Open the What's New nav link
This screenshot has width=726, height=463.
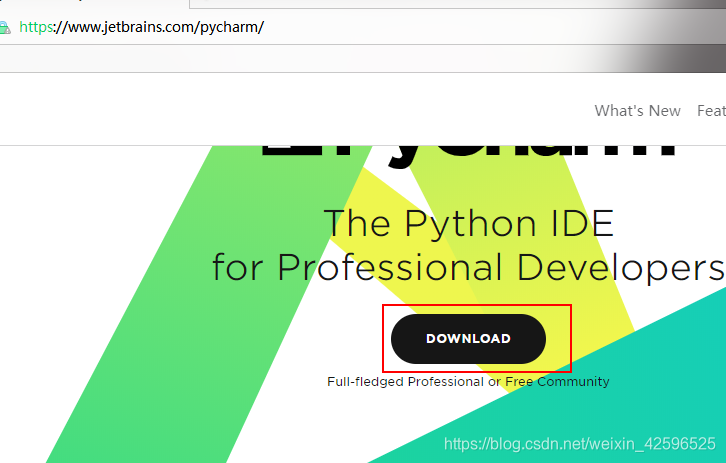(x=637, y=111)
